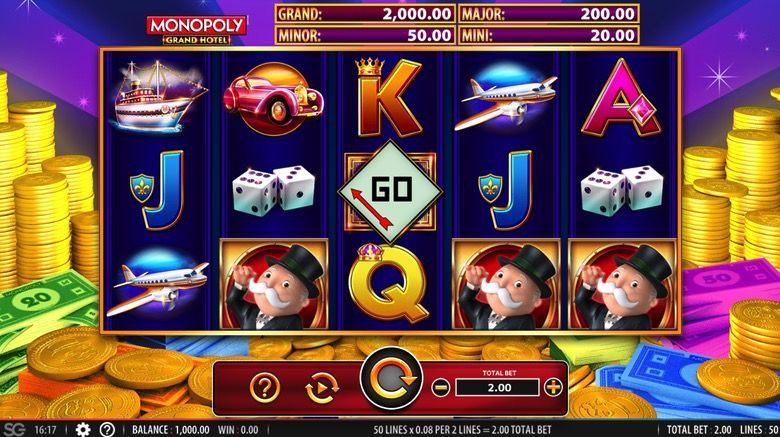Select the GO diamond symbol on the reels
780x437 pixels.
point(390,192)
